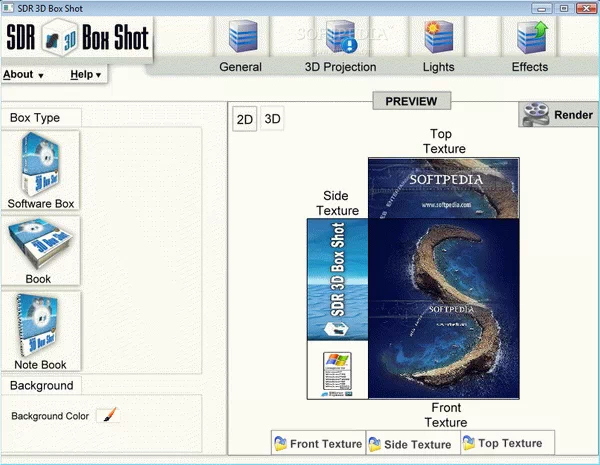Viewport: 600px width, 465px height.
Task: Load a Top Texture image
Action: point(501,444)
